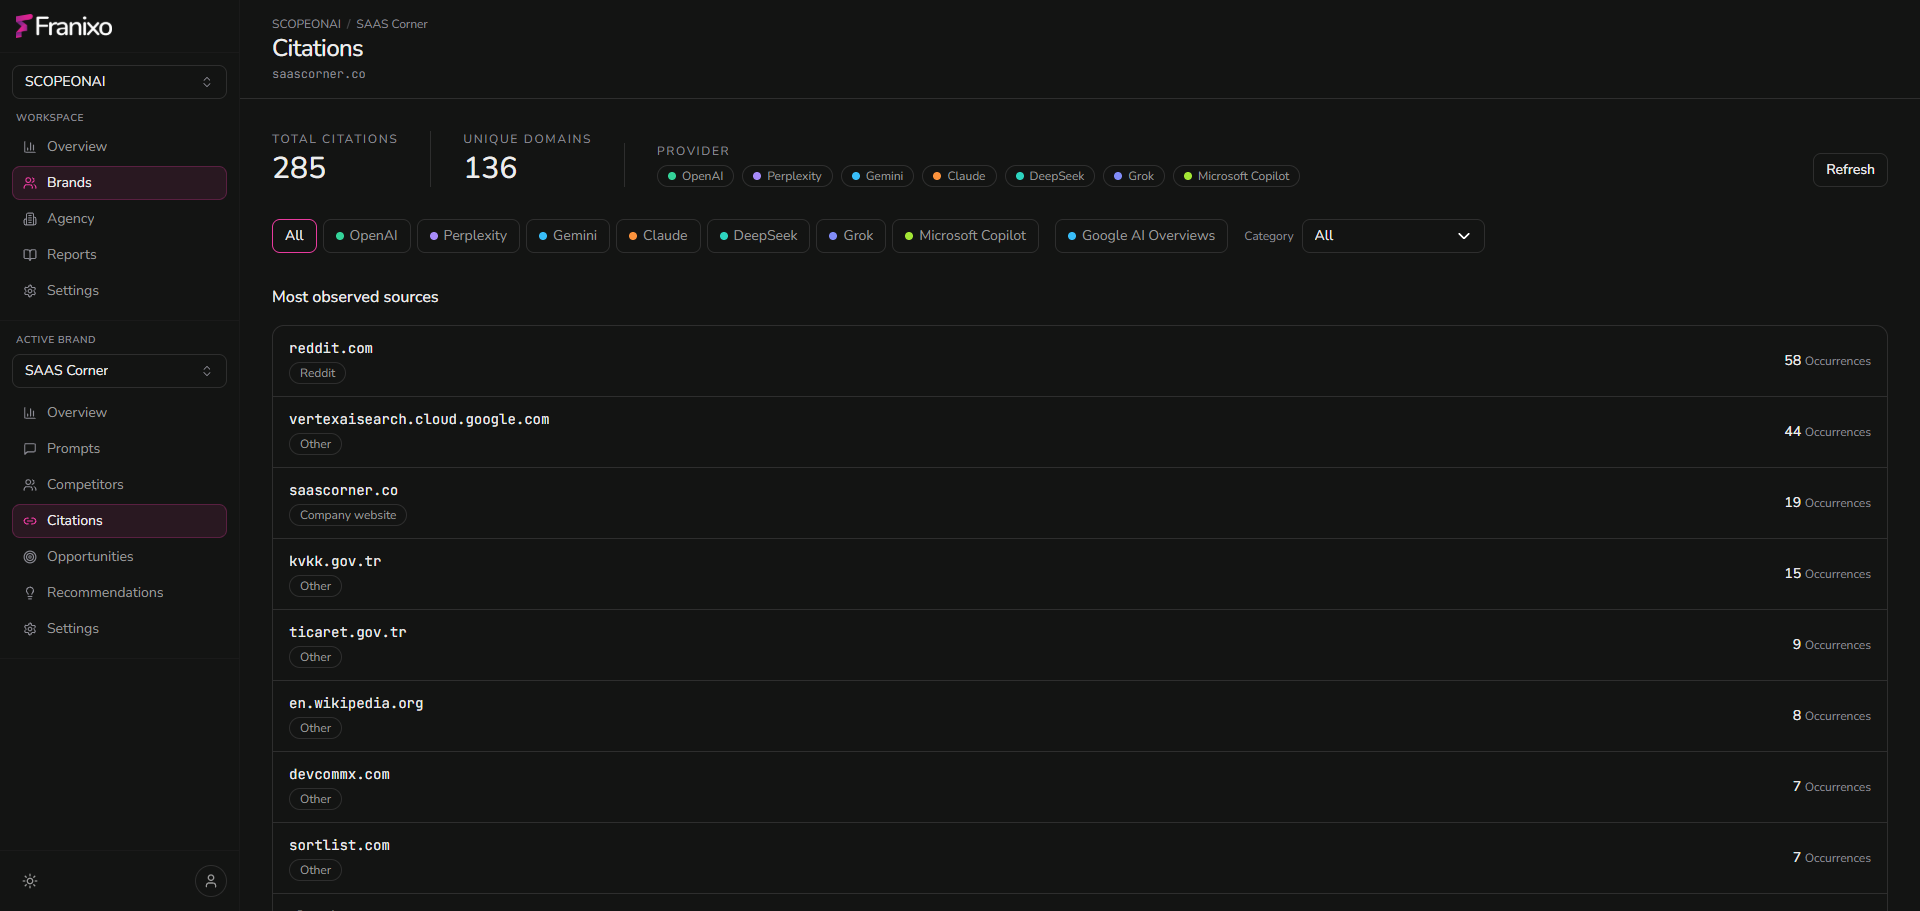The width and height of the screenshot is (1920, 911).
Task: Go to Agency section
Action: tap(119, 219)
